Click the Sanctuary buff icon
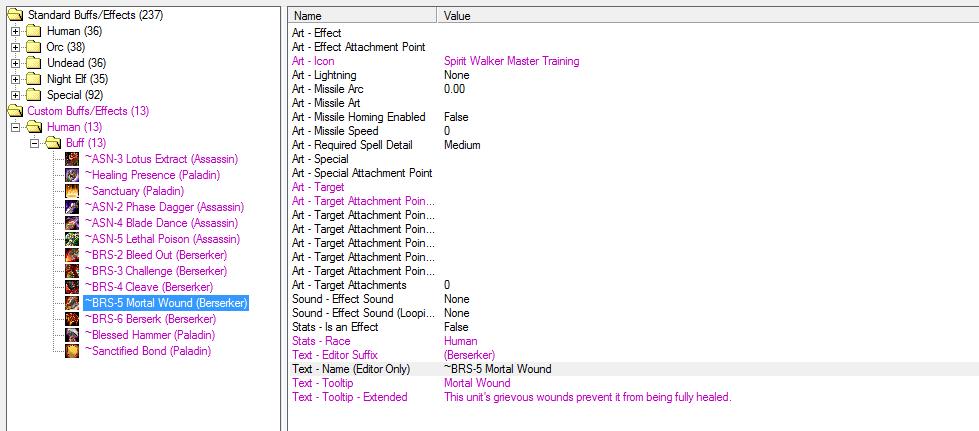 72,191
